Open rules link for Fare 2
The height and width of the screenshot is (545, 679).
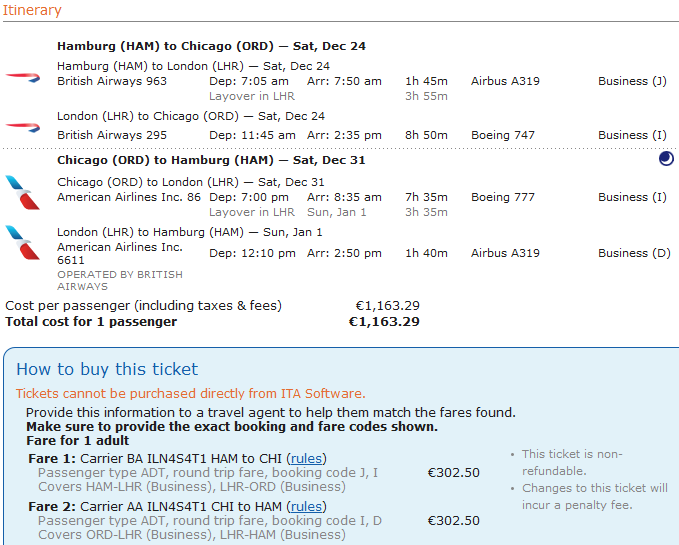(306, 506)
